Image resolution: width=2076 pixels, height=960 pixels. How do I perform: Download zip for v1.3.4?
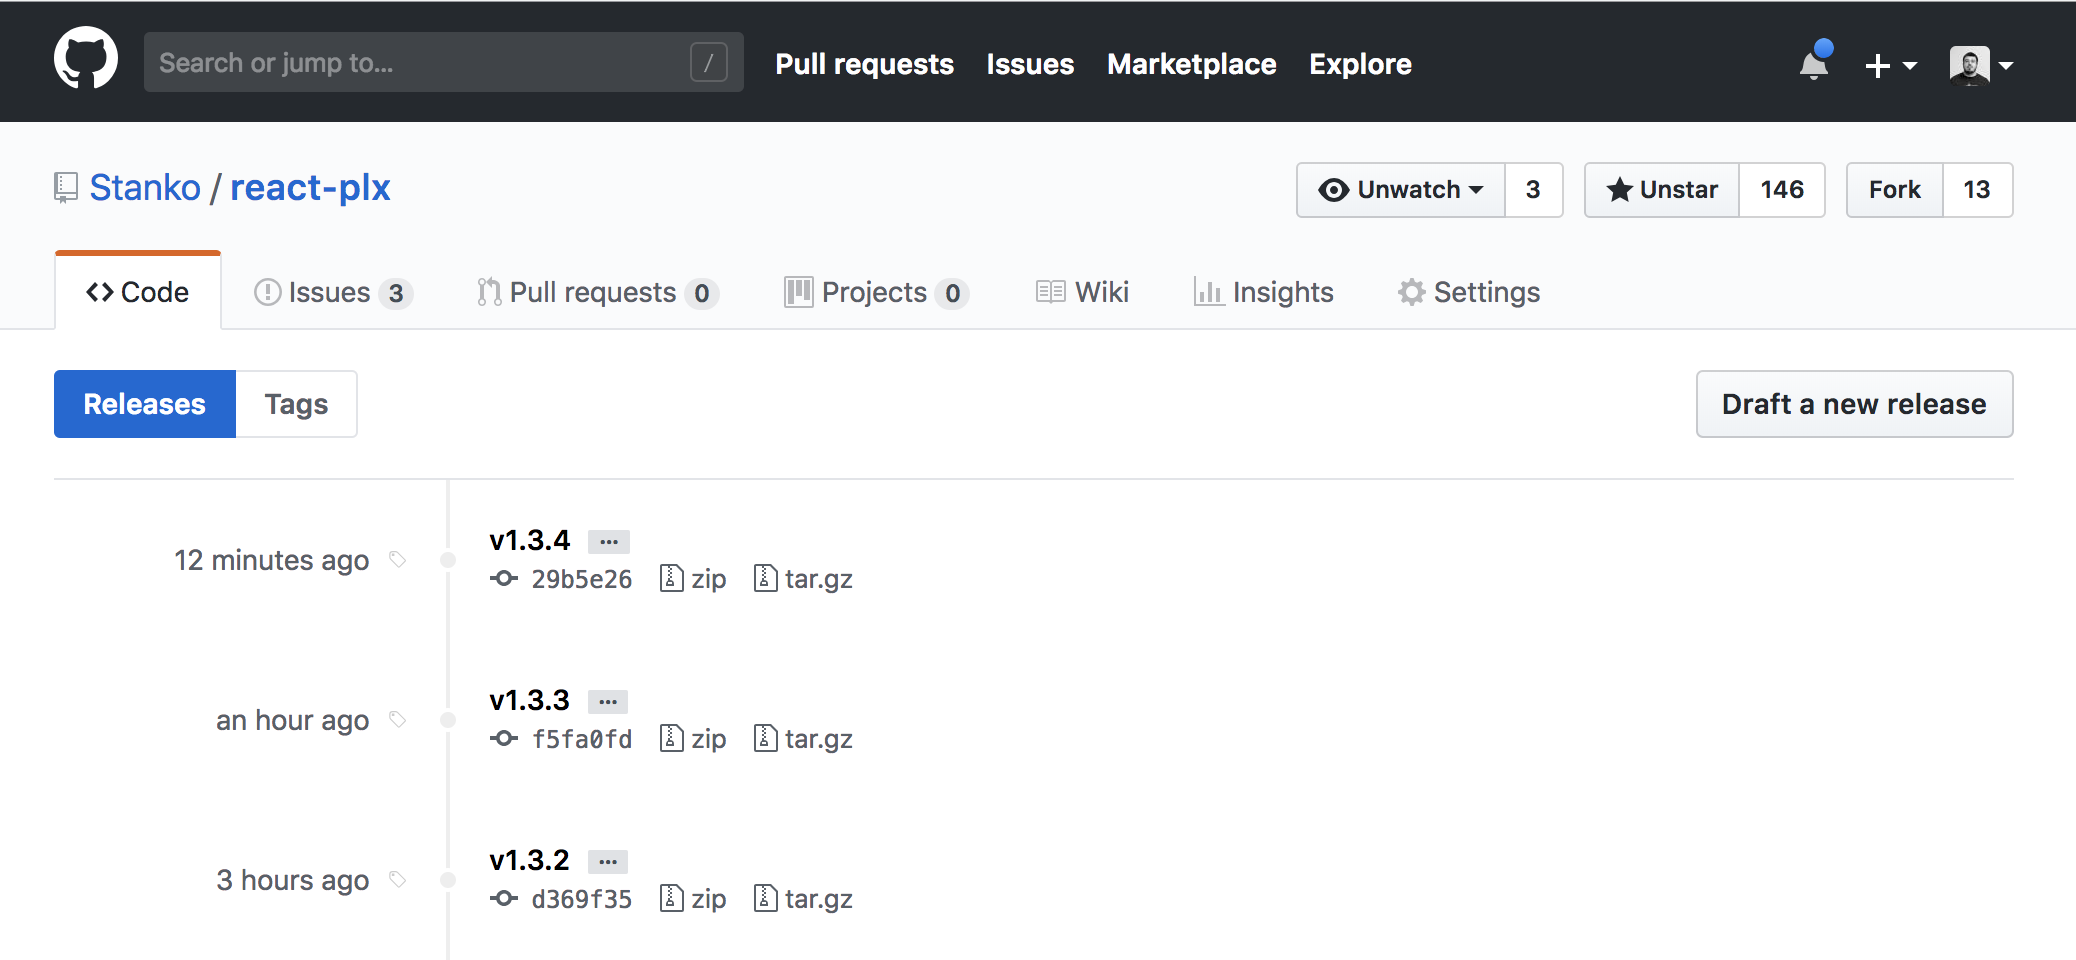click(x=693, y=579)
